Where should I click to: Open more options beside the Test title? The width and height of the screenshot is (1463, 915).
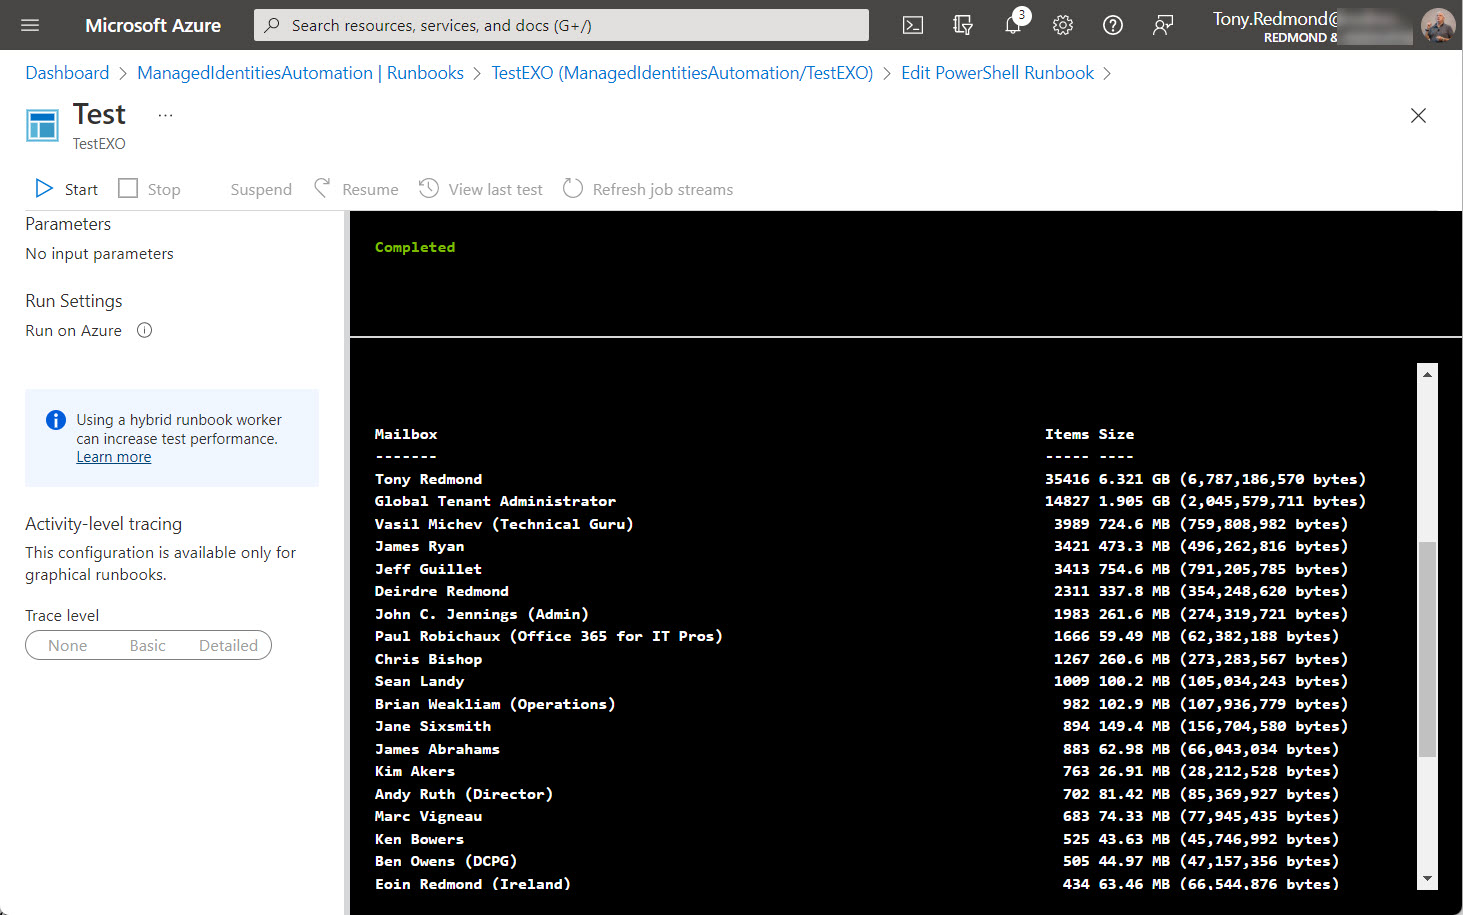tap(165, 114)
